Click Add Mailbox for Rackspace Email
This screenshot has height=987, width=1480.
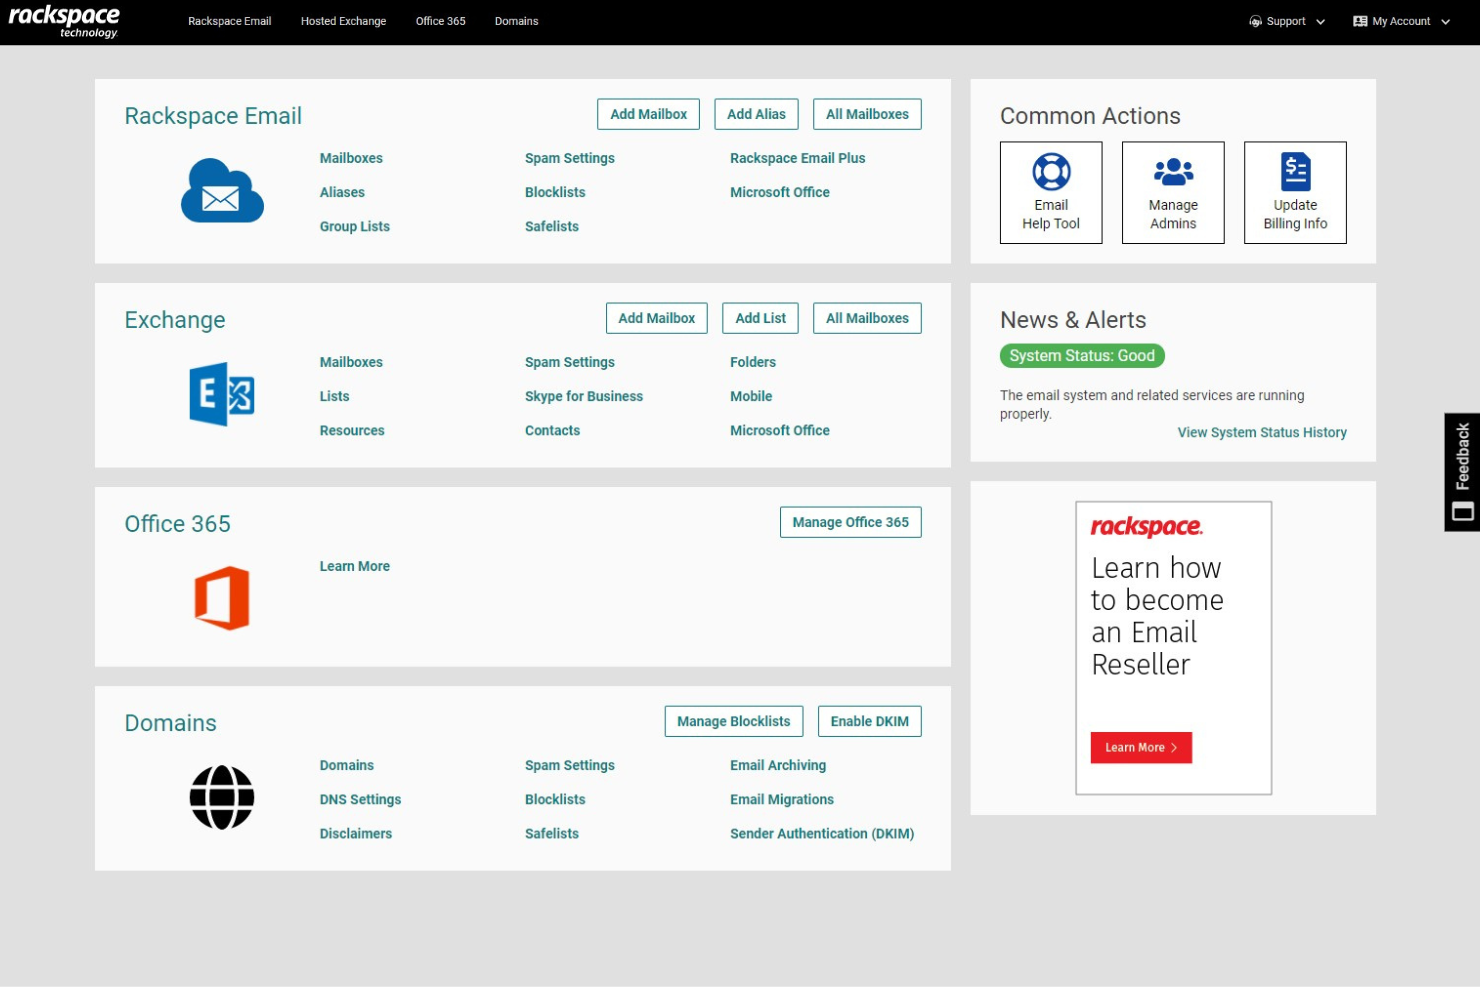[648, 113]
